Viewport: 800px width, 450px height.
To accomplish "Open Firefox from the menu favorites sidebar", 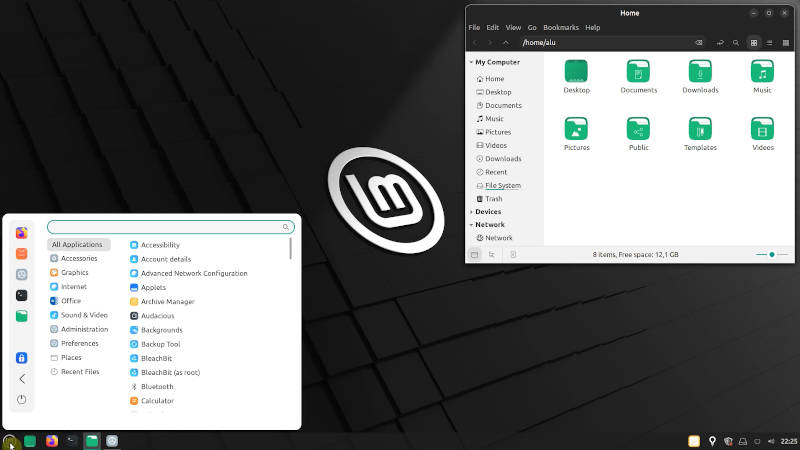I will click(x=21, y=233).
